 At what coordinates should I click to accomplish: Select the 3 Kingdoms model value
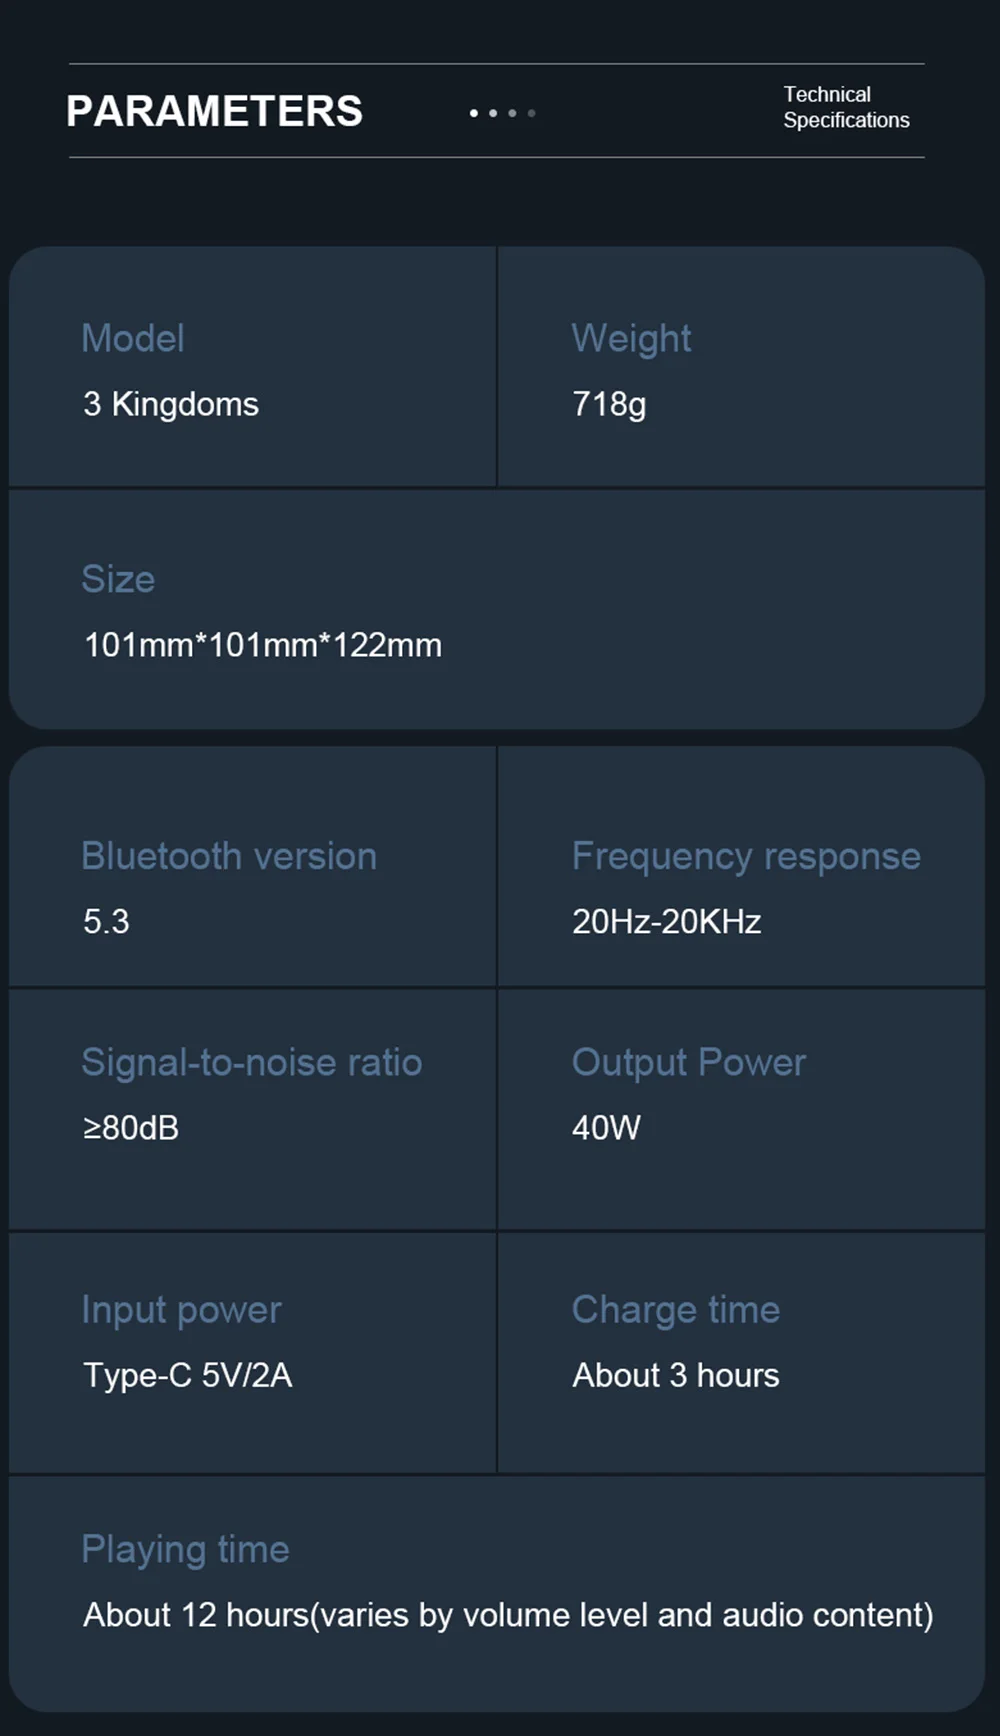[x=171, y=404]
